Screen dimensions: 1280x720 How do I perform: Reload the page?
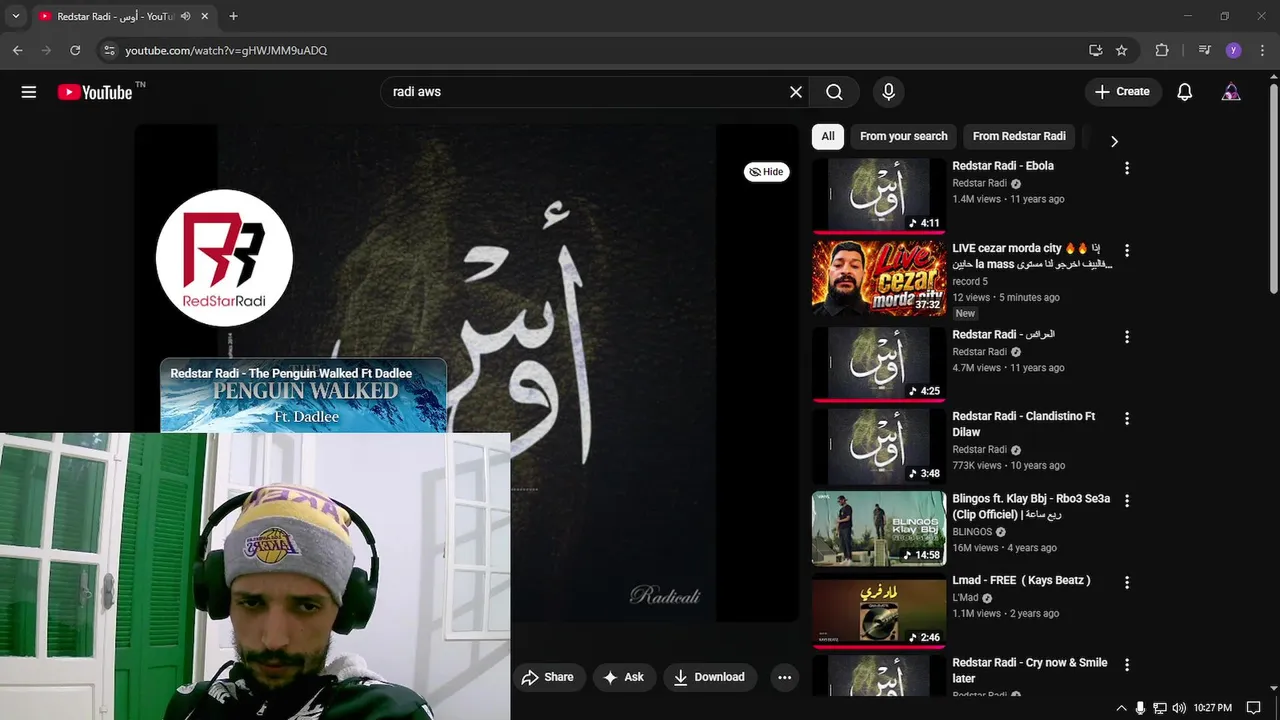pyautogui.click(x=75, y=50)
